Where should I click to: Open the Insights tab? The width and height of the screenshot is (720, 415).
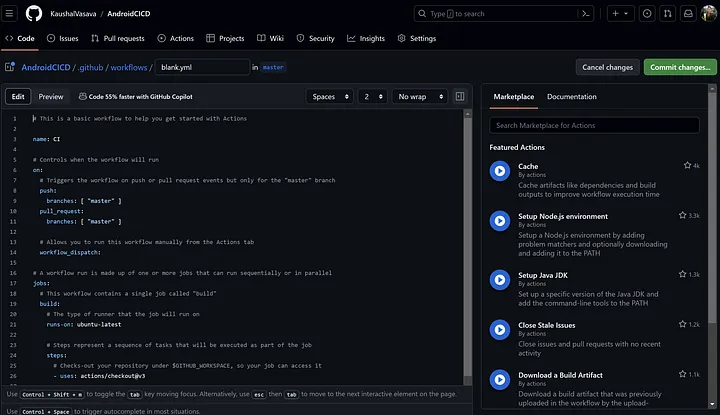point(366,39)
